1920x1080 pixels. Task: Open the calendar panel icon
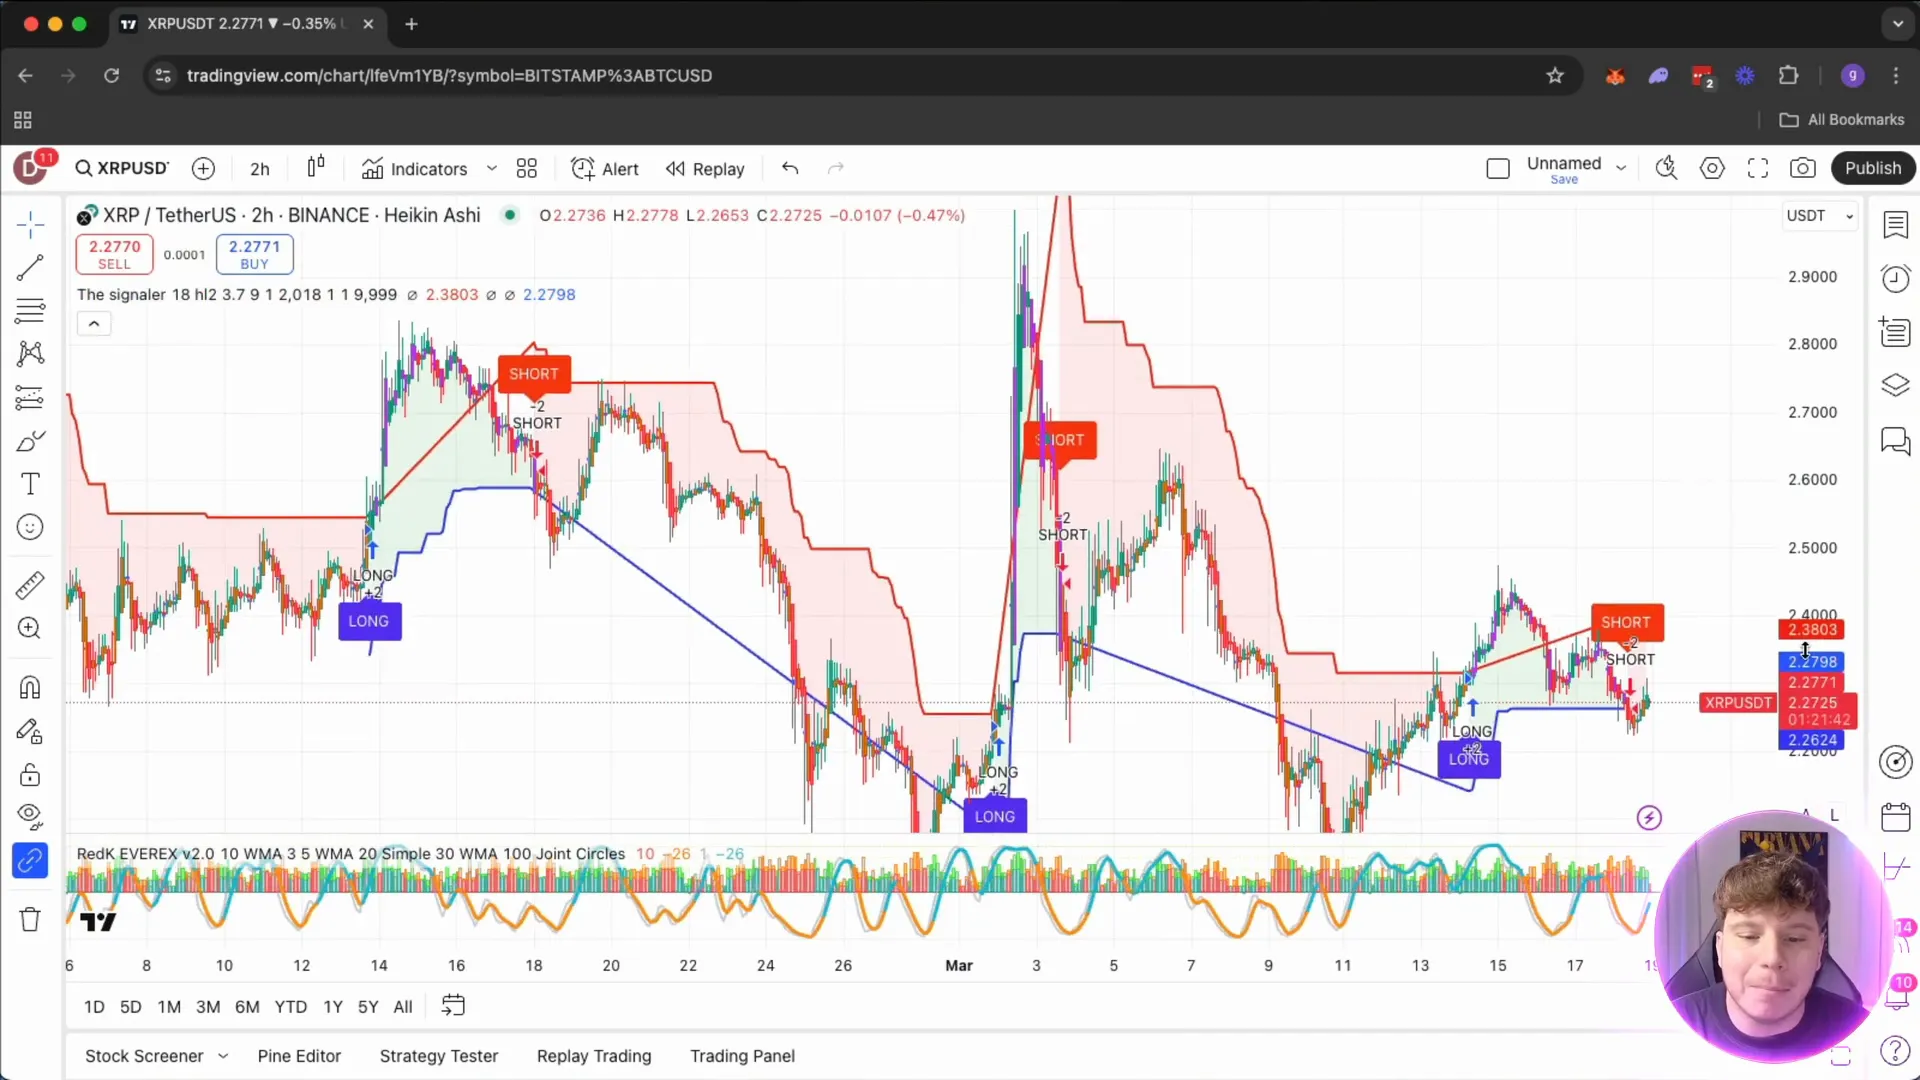(x=1895, y=817)
